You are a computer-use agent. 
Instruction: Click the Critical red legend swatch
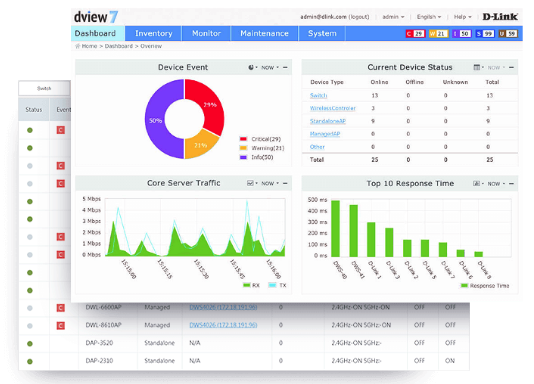243,139
